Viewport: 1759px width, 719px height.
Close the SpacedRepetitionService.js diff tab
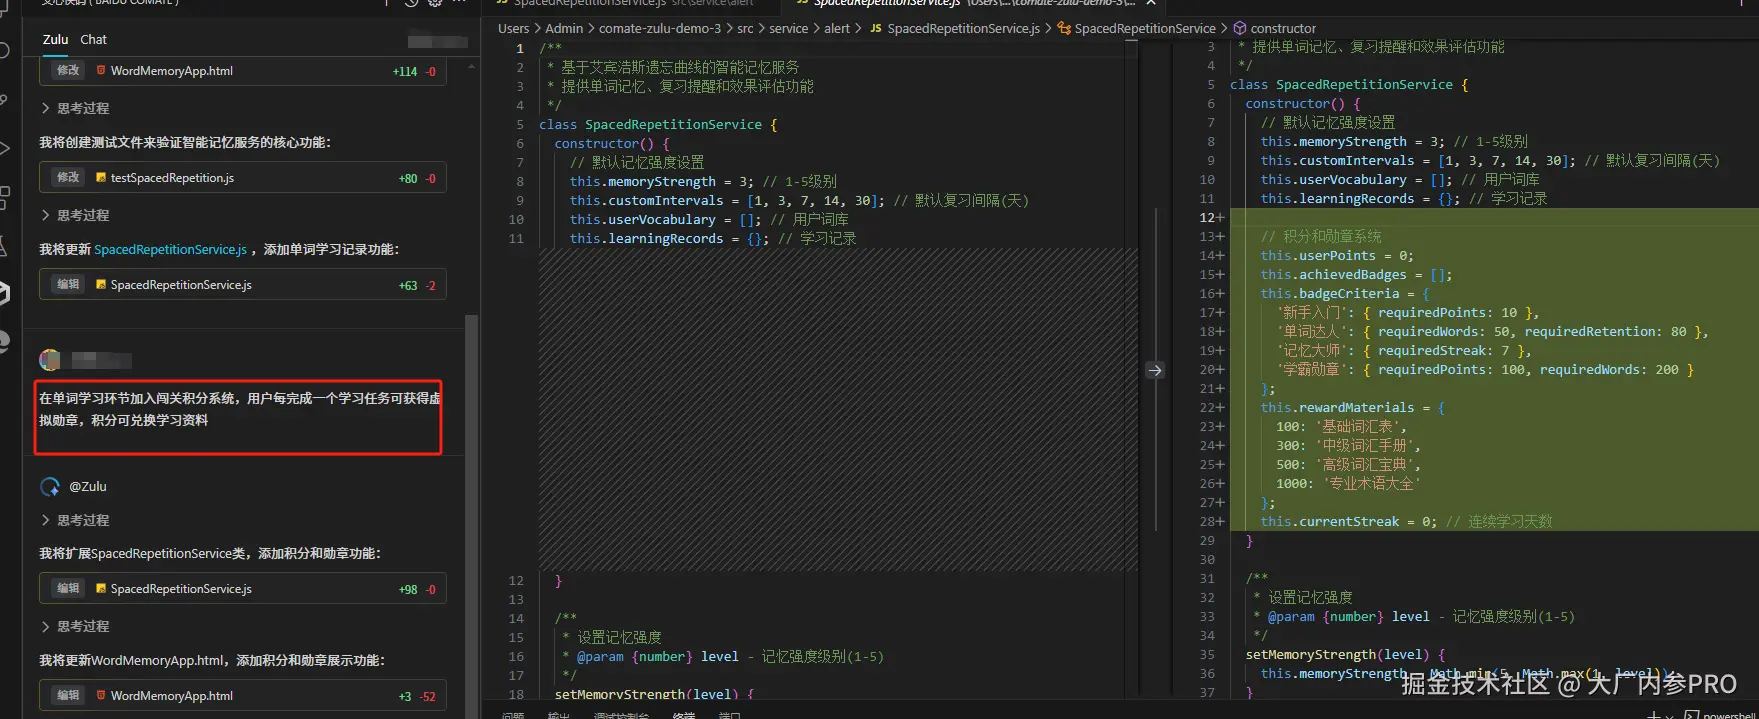tap(1151, 3)
